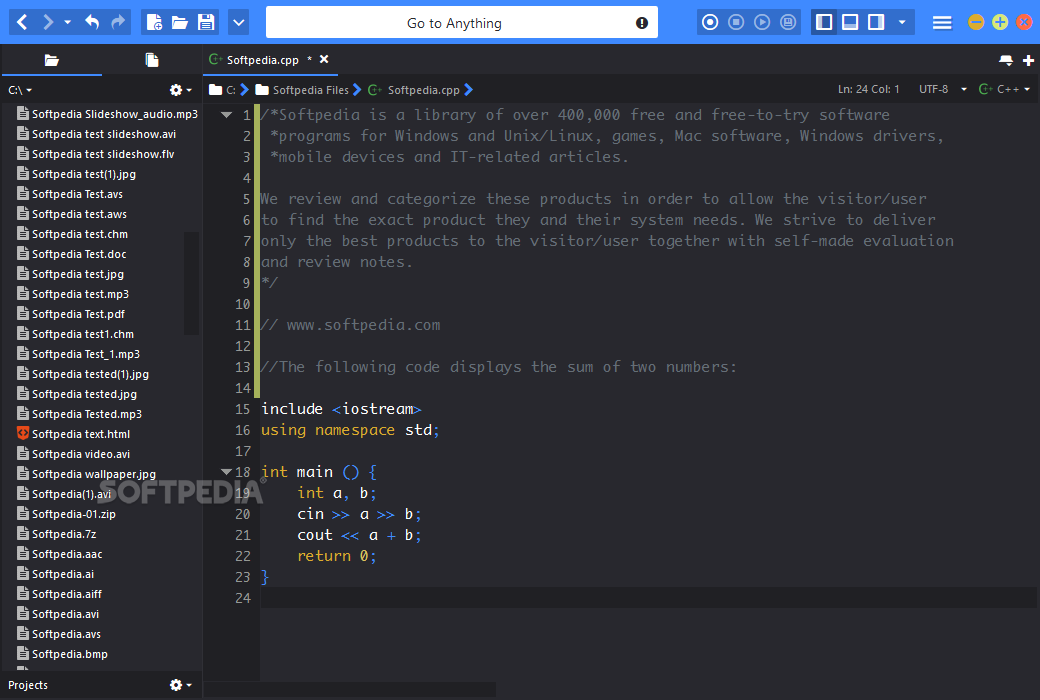This screenshot has height=700, width=1040.
Task: Play the last recorded macro
Action: pos(762,23)
